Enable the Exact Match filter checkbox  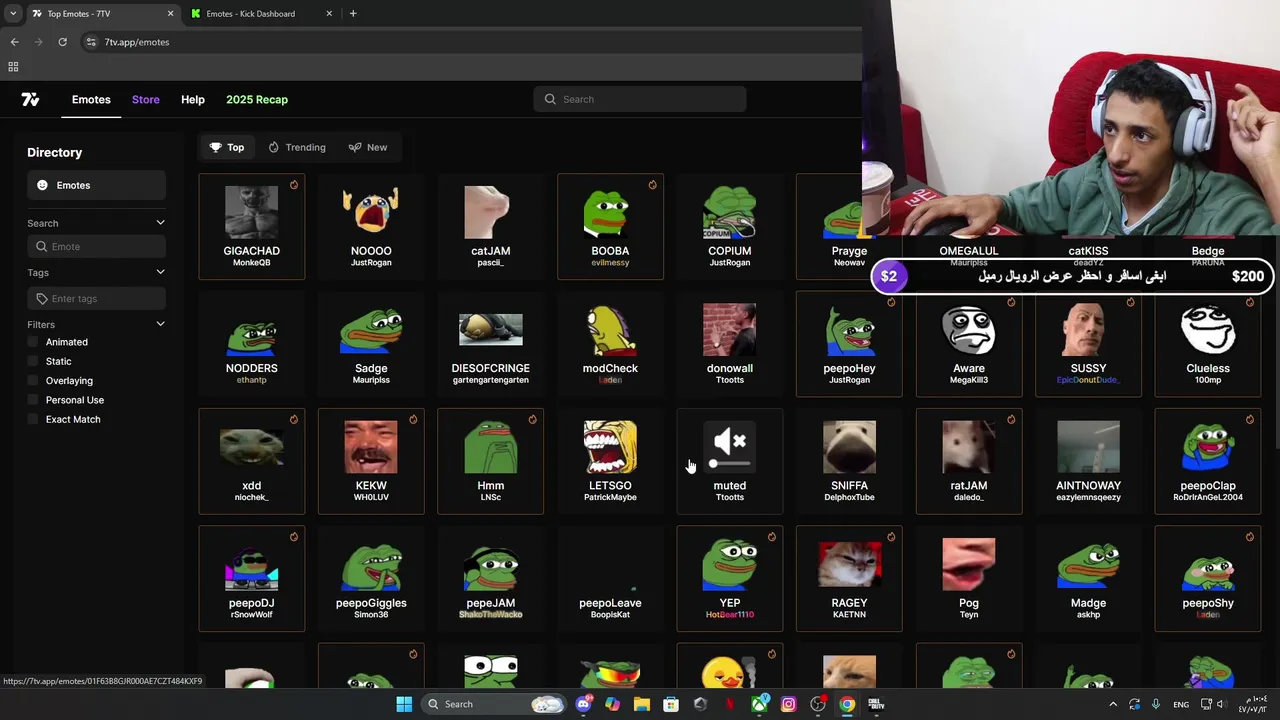pos(33,419)
